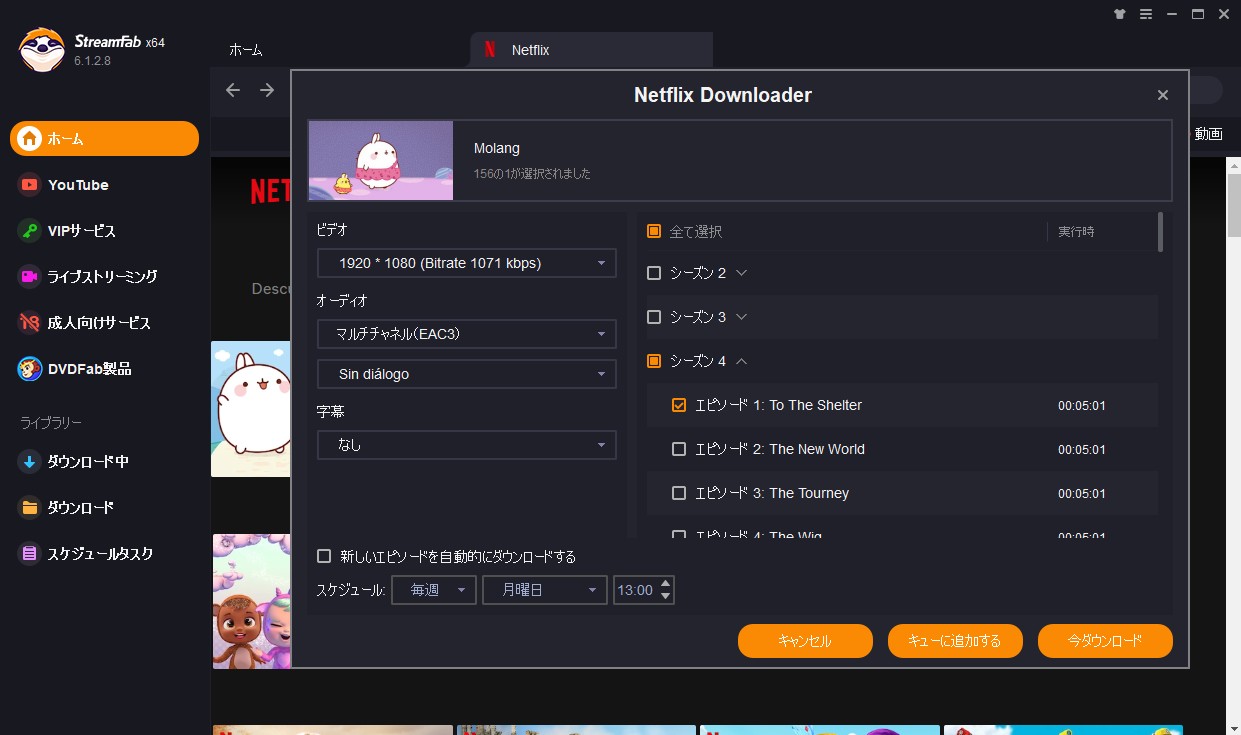Click the Netflix N tab icon
Screen dimensions: 1241x735
click(490, 50)
